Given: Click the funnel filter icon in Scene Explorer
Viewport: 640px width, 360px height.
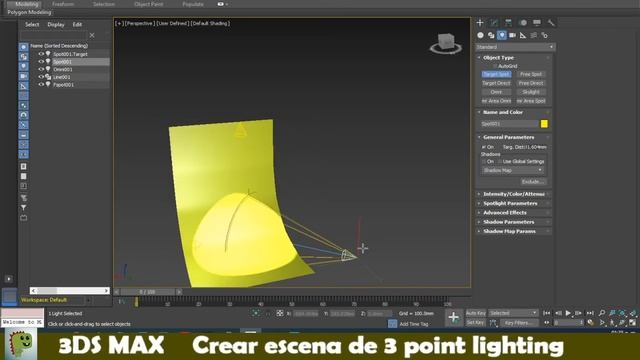Looking at the screenshot, I should pyautogui.click(x=24, y=208).
